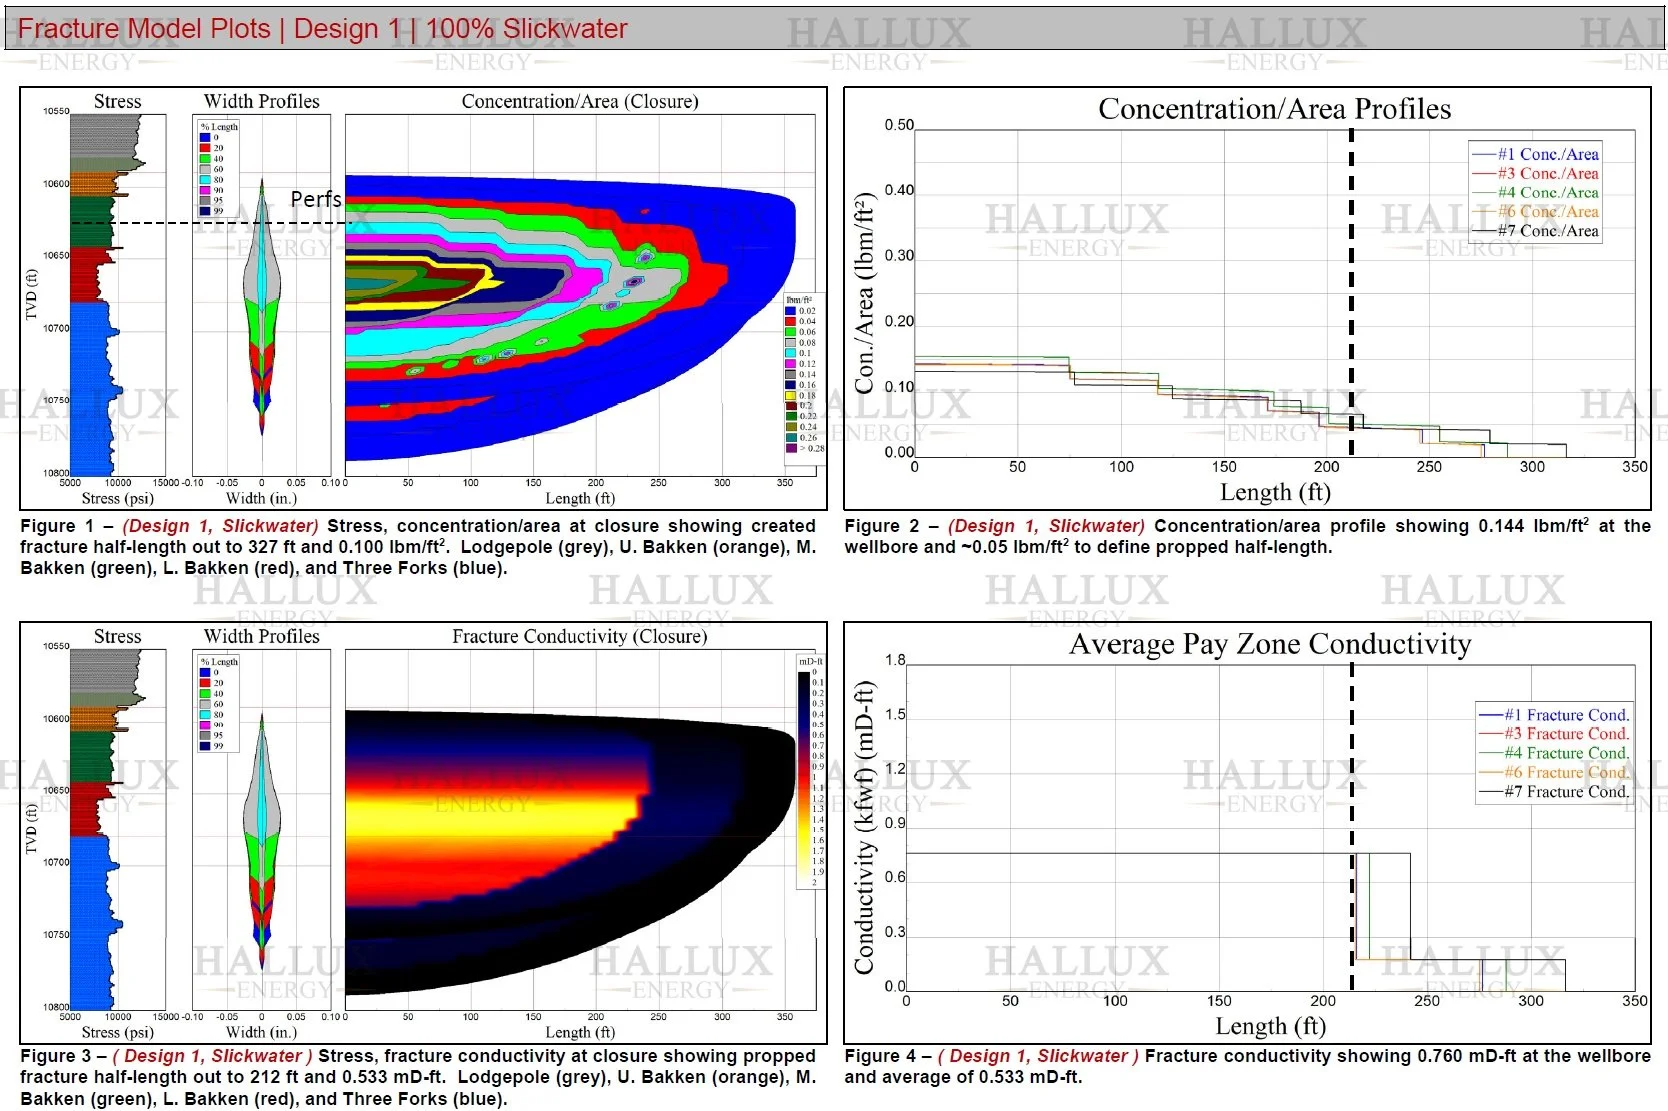Click the 0 entry in Width Profiles legend

click(205, 137)
